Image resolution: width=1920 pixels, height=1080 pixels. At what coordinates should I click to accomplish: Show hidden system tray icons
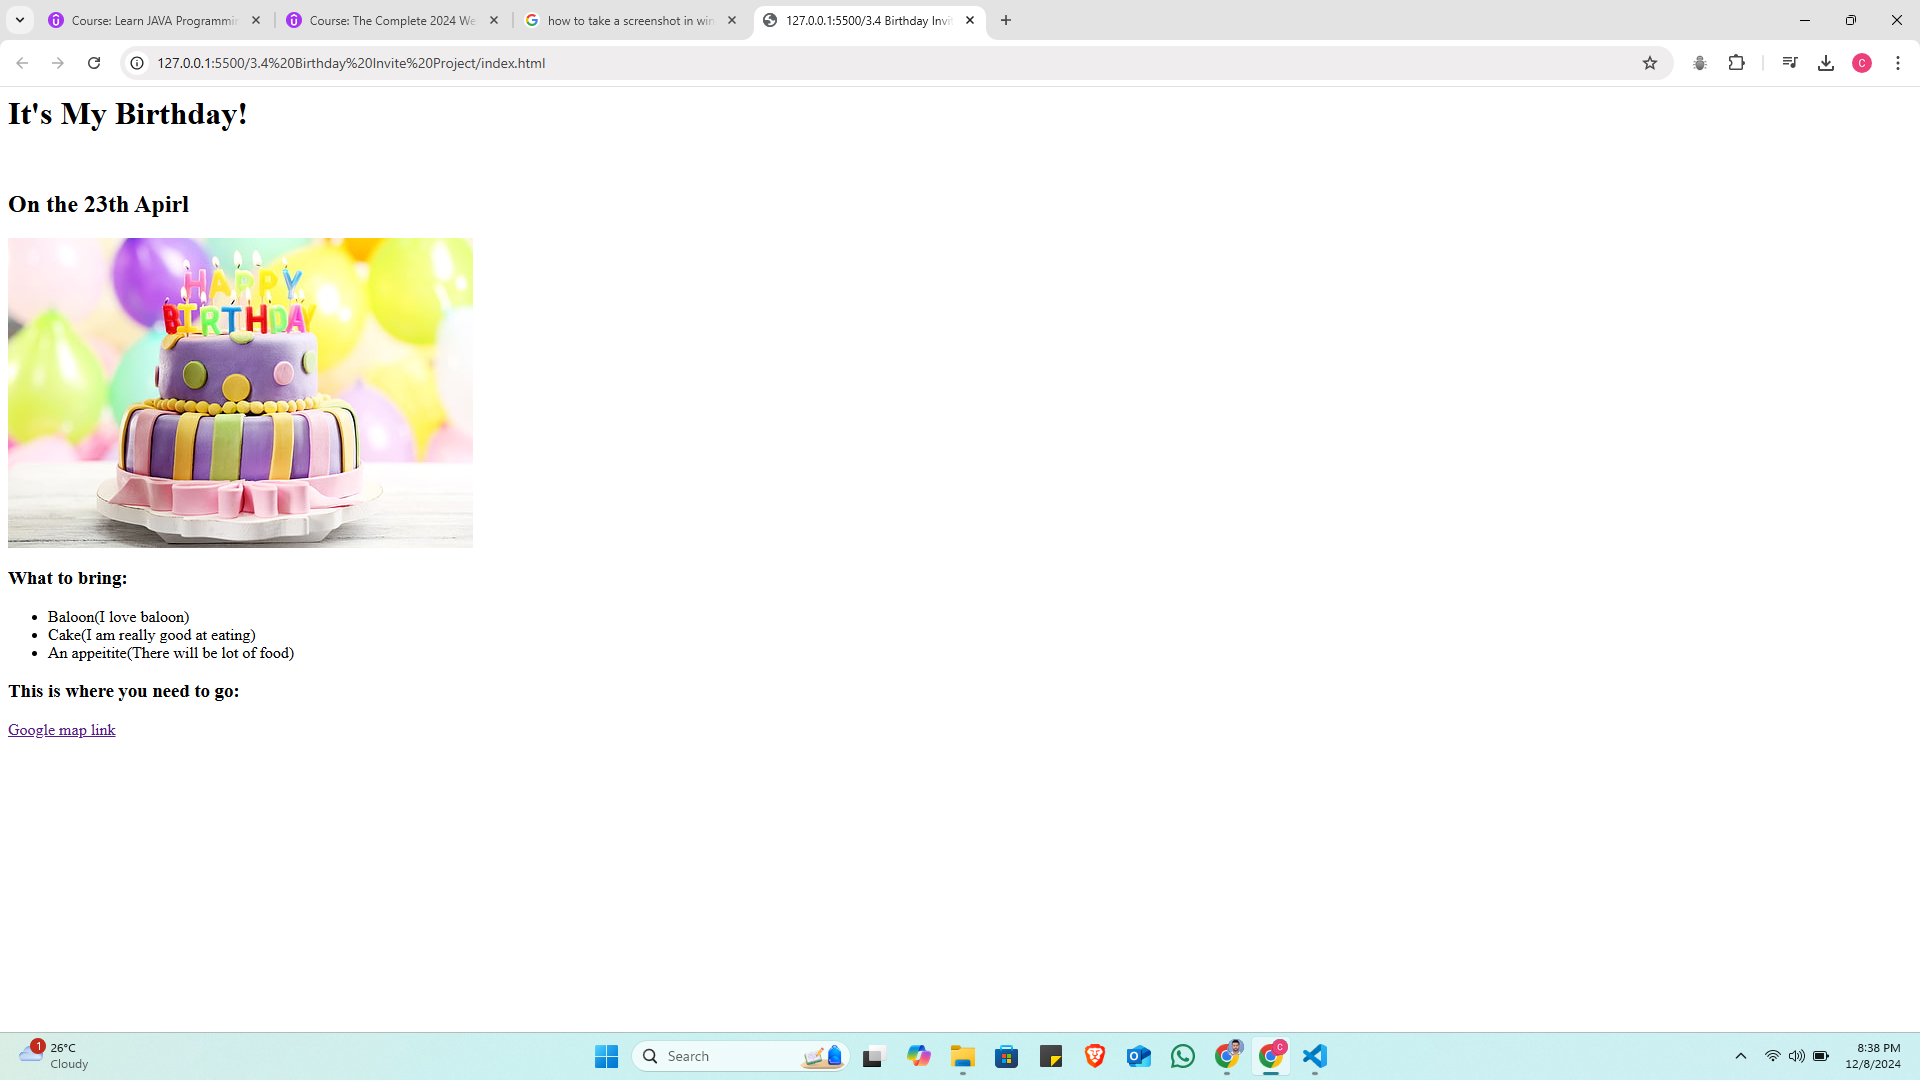tap(1741, 1056)
